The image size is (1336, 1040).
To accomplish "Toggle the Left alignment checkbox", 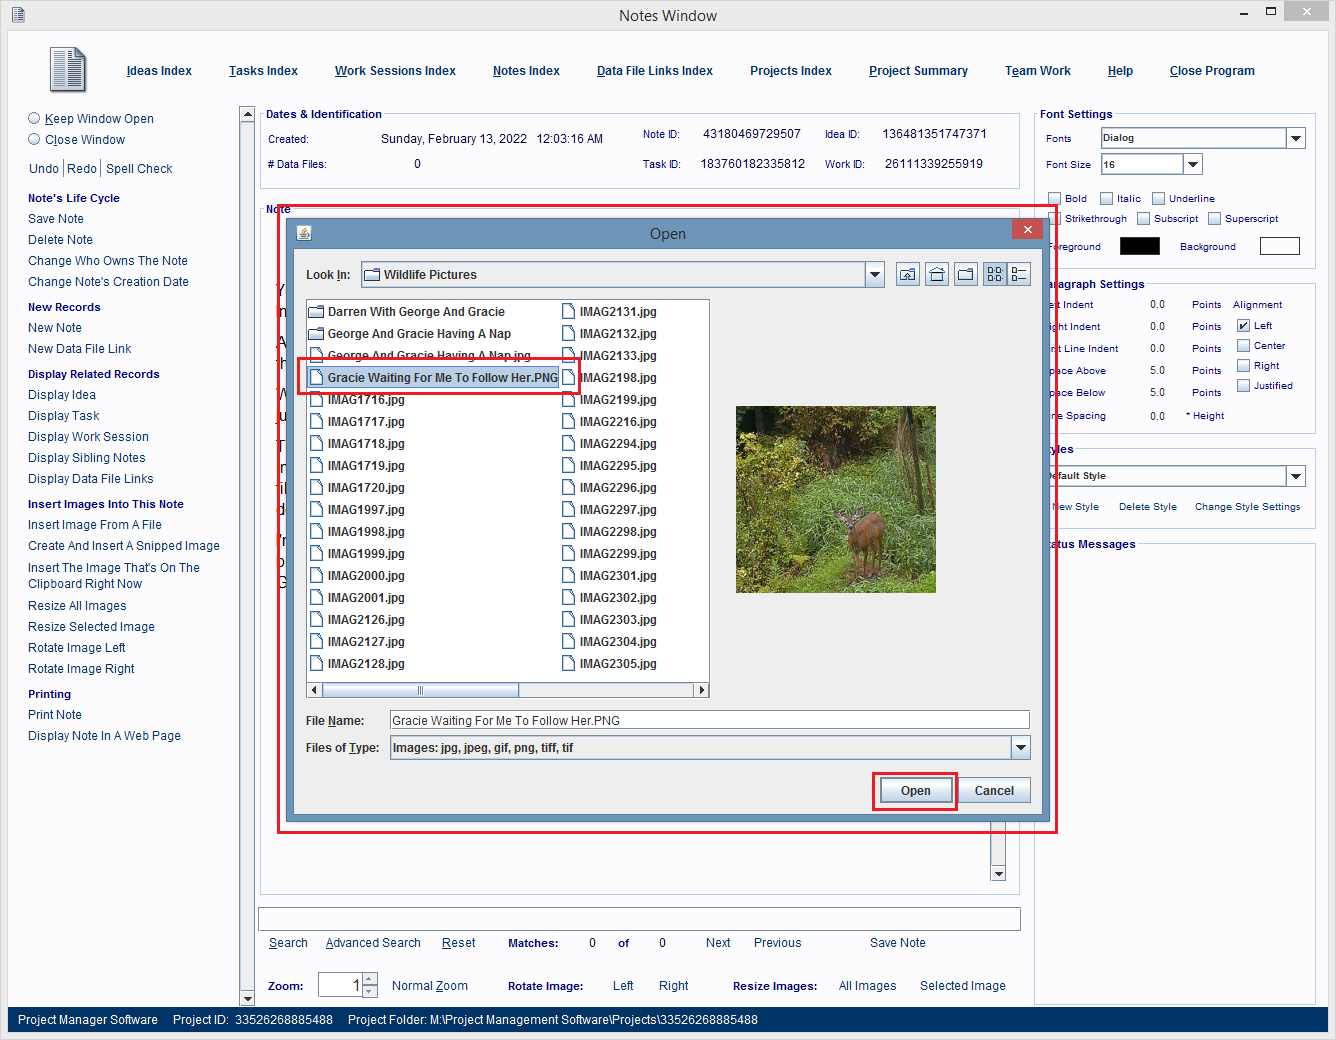I will (x=1243, y=325).
